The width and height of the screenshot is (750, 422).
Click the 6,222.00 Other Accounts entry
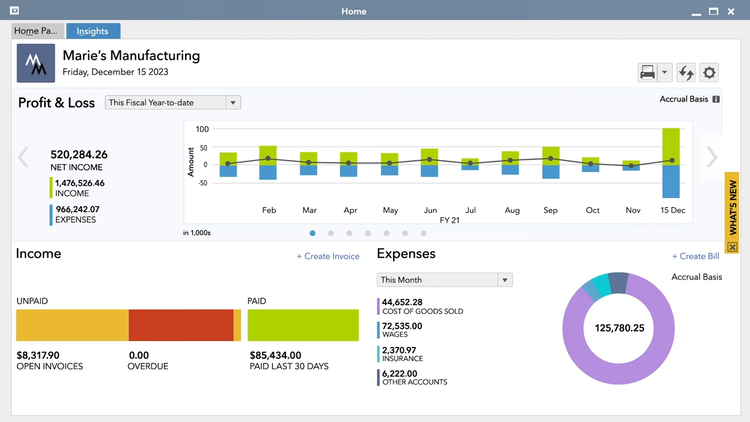[x=414, y=378]
